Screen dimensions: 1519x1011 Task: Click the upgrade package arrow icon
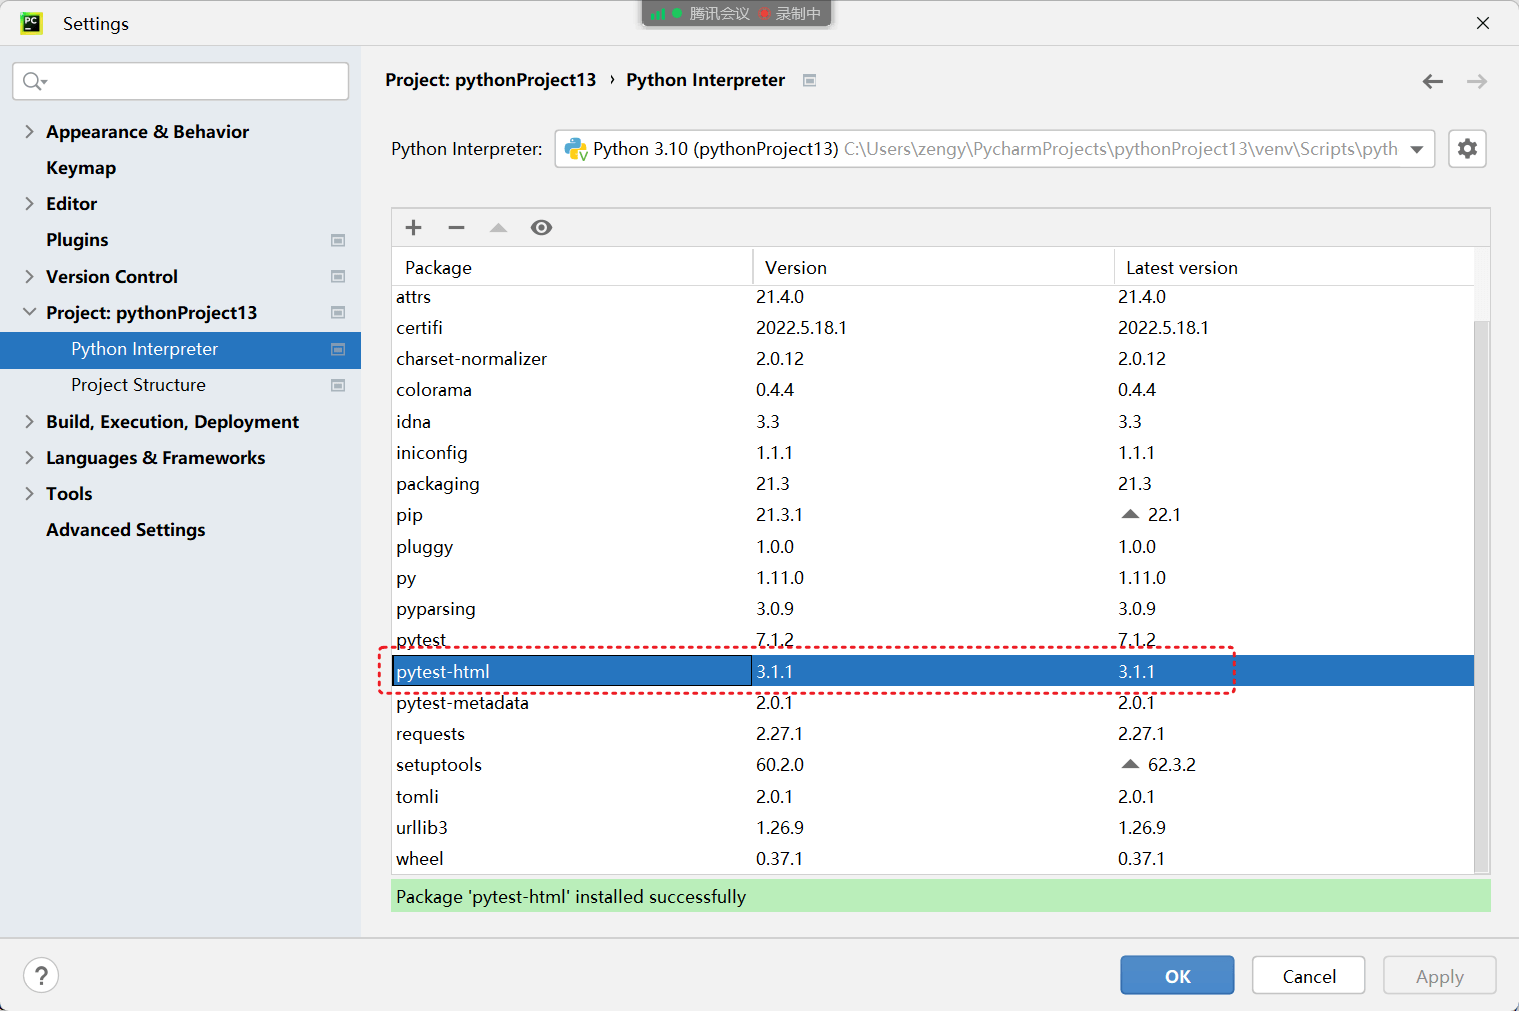pyautogui.click(x=498, y=228)
